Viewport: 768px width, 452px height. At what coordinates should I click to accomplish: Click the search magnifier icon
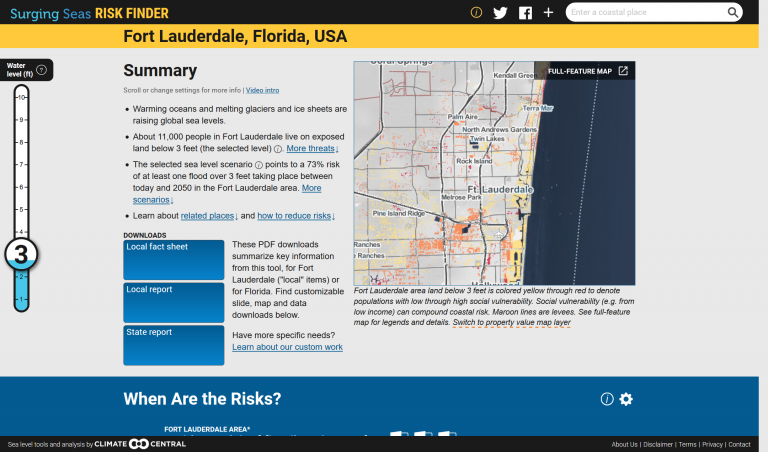click(x=733, y=13)
